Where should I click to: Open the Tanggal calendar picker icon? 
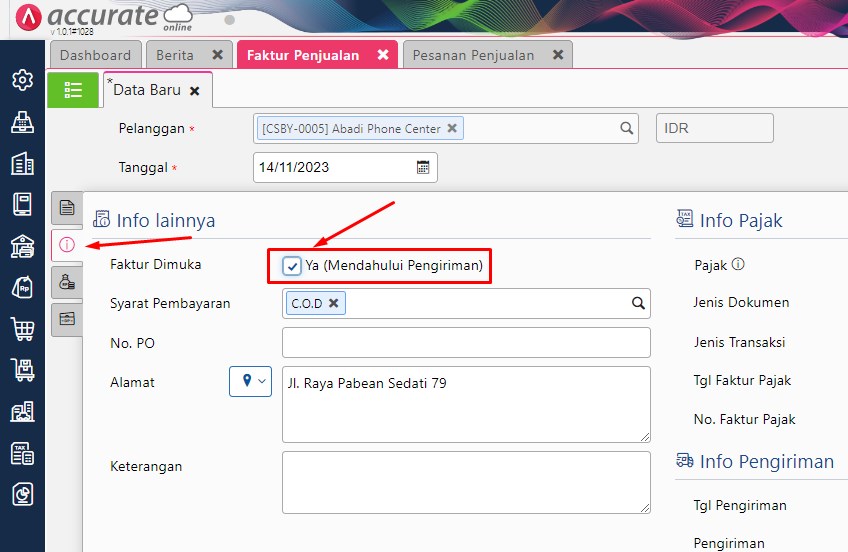[423, 167]
